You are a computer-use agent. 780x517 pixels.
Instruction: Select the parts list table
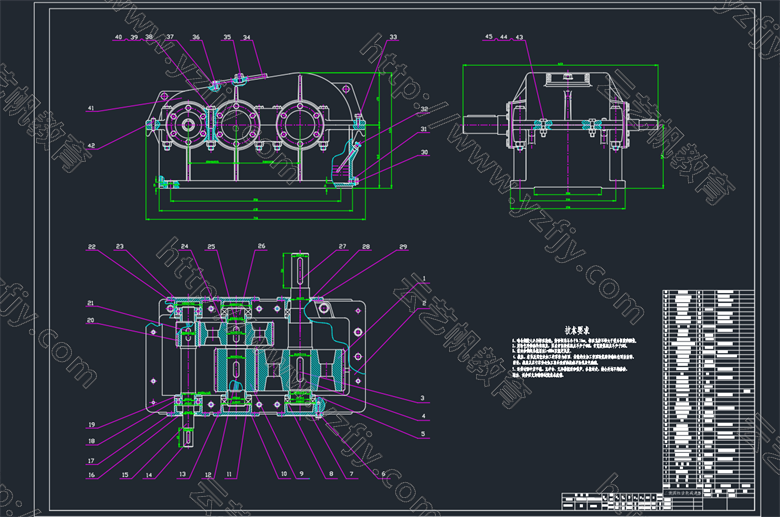[708, 389]
